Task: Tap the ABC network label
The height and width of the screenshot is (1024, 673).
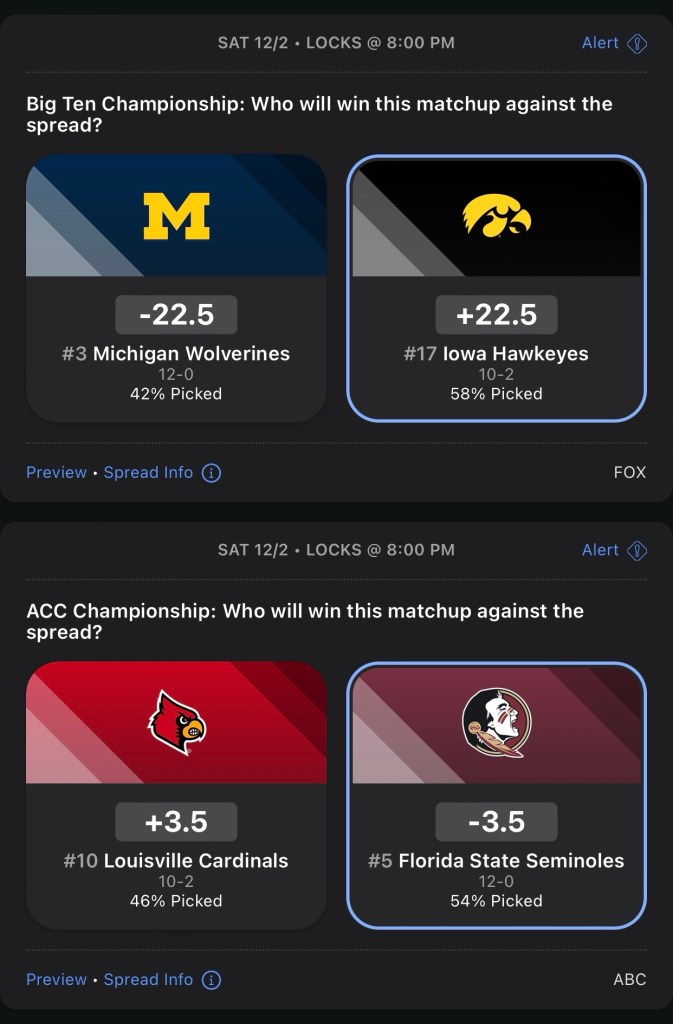Action: pos(630,980)
